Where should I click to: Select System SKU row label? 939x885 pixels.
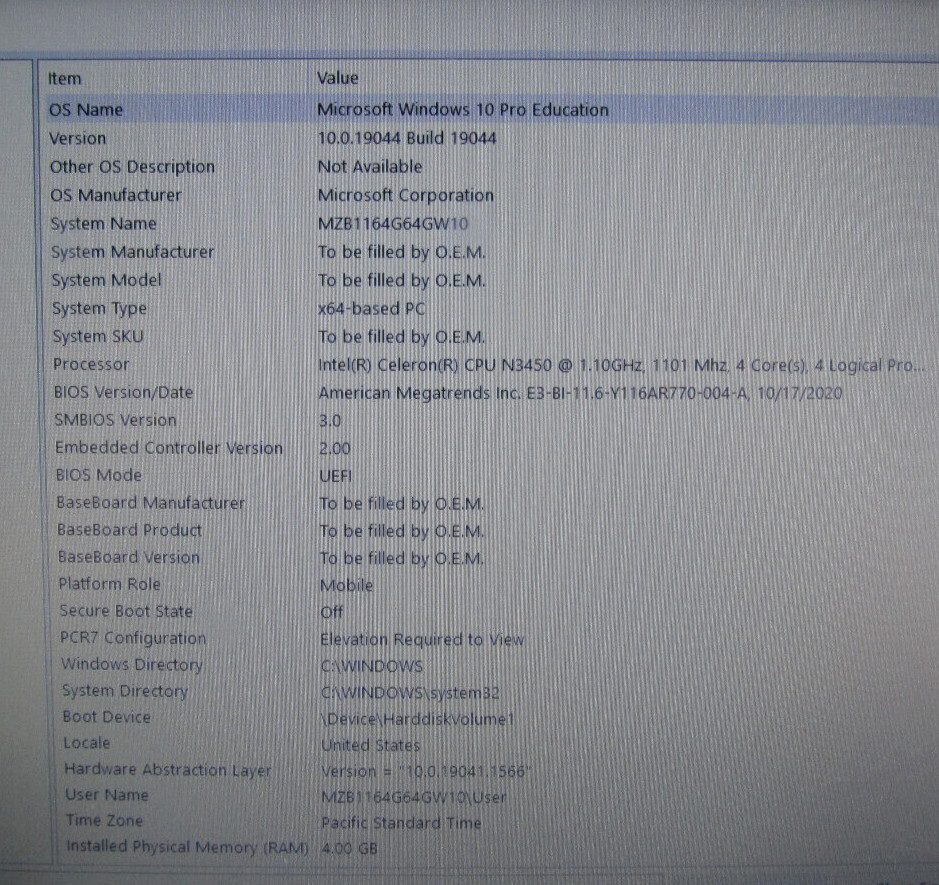tap(98, 337)
